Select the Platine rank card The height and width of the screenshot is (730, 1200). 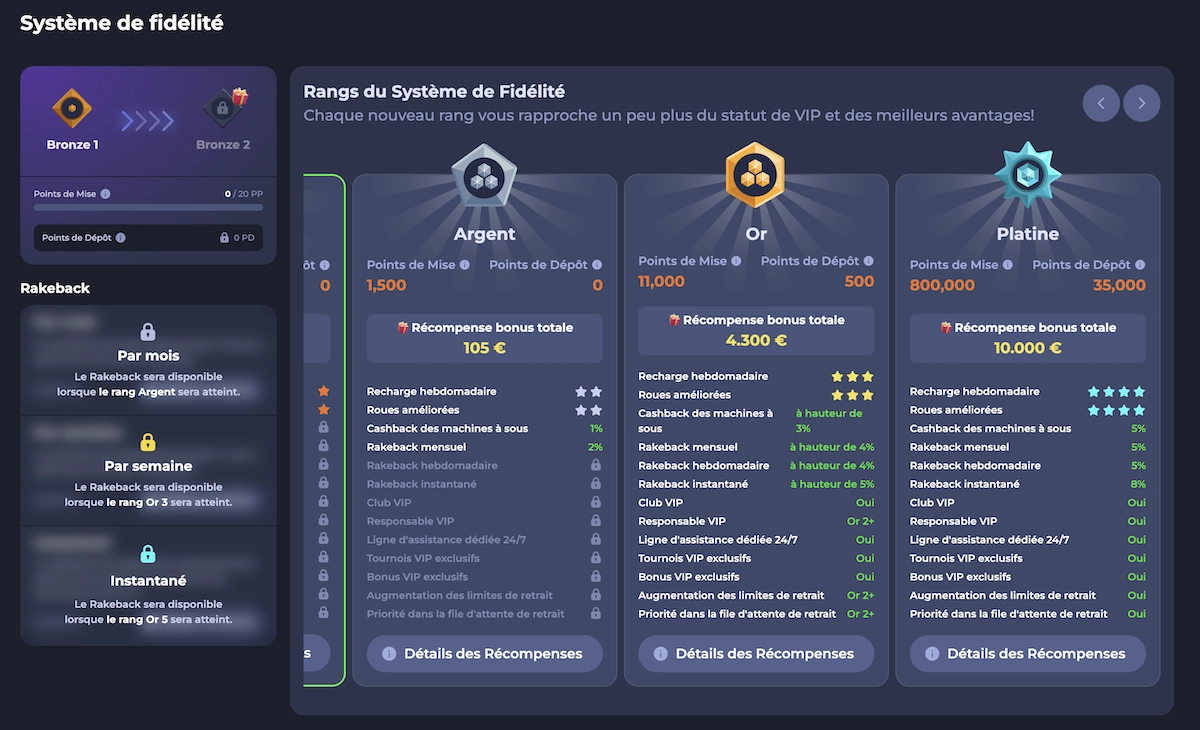point(1026,233)
